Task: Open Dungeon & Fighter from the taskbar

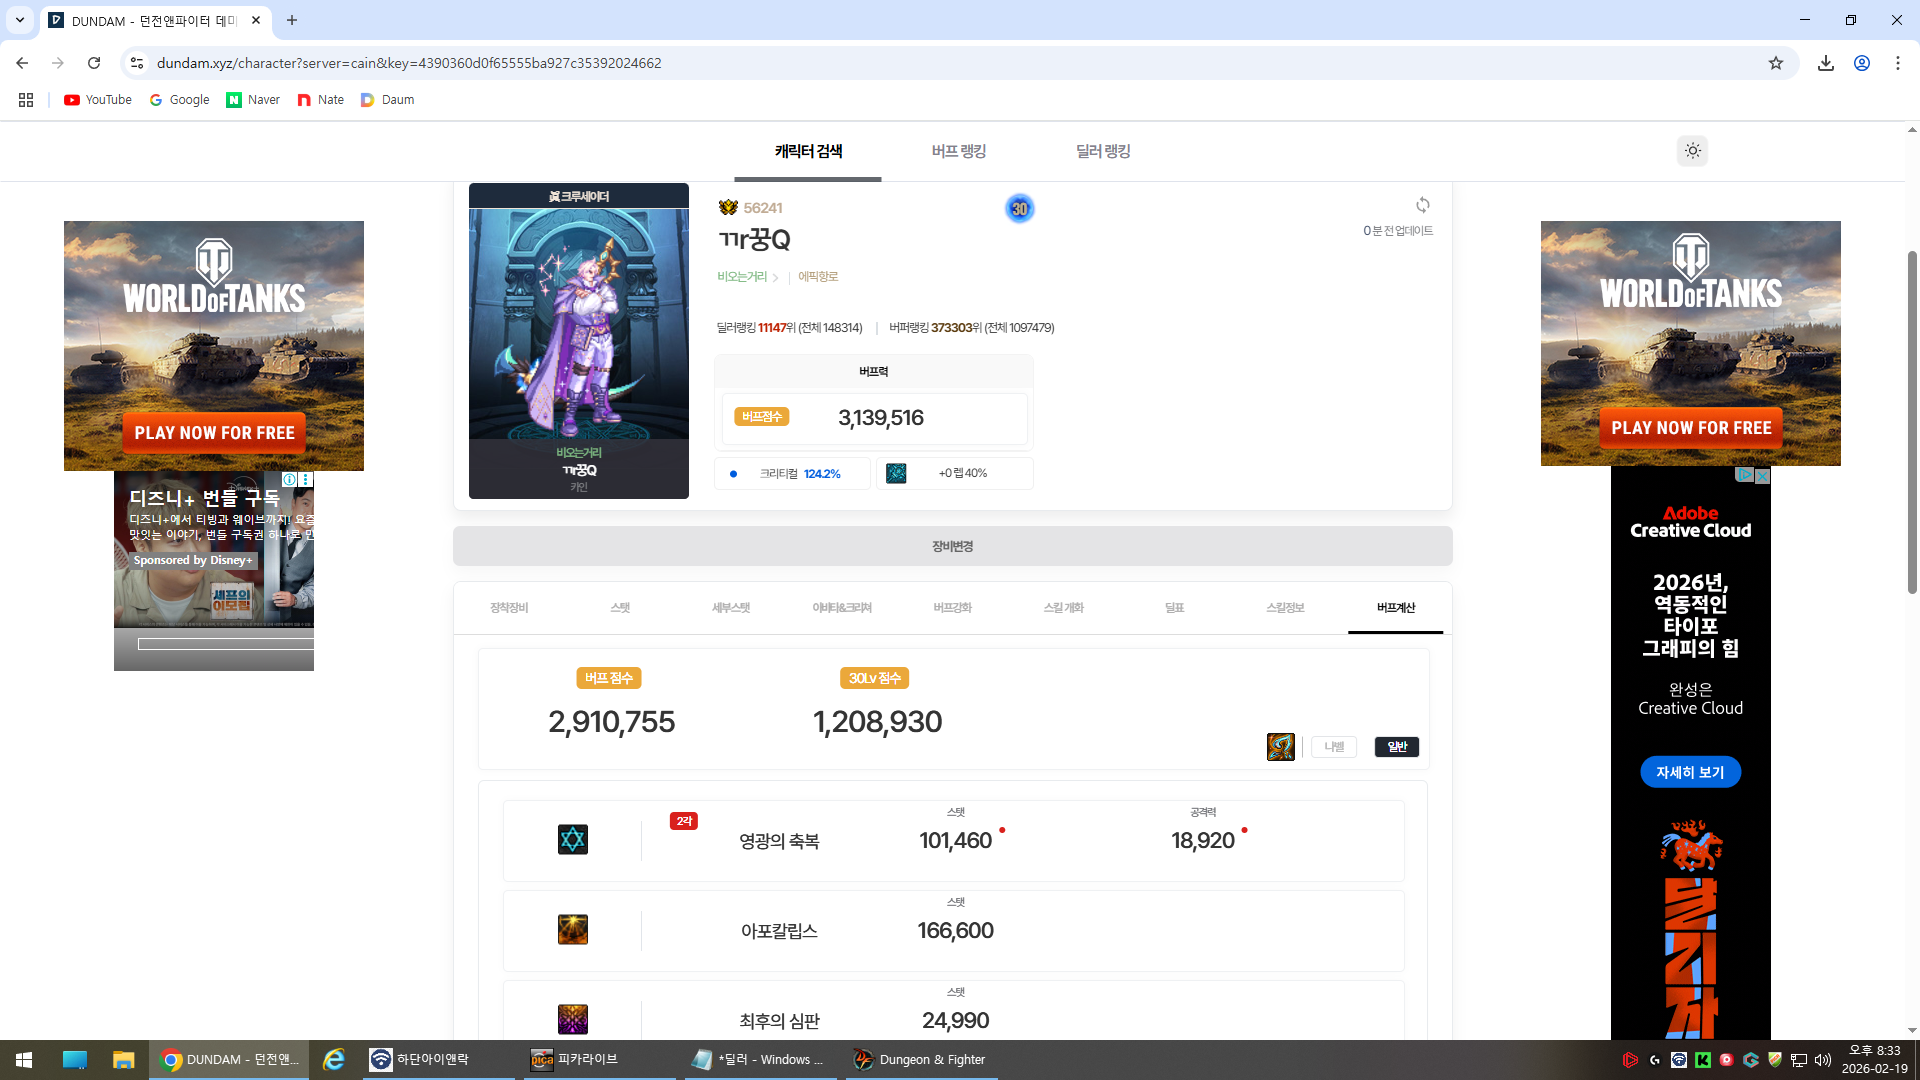Action: tap(920, 1059)
